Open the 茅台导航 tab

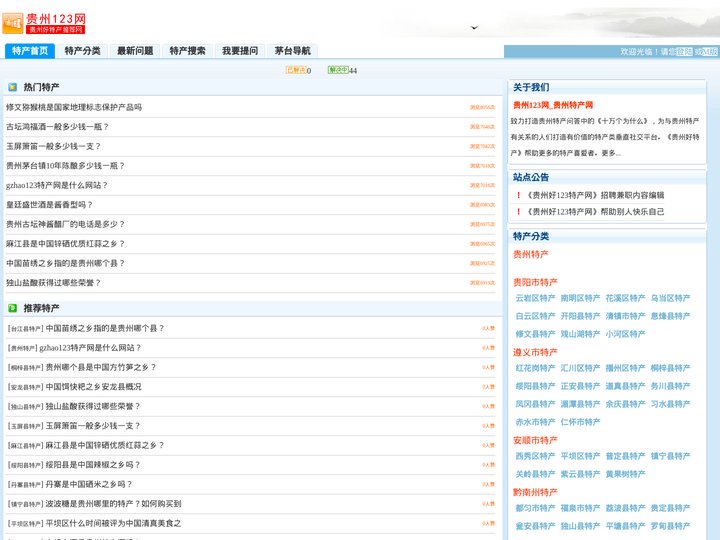click(292, 51)
